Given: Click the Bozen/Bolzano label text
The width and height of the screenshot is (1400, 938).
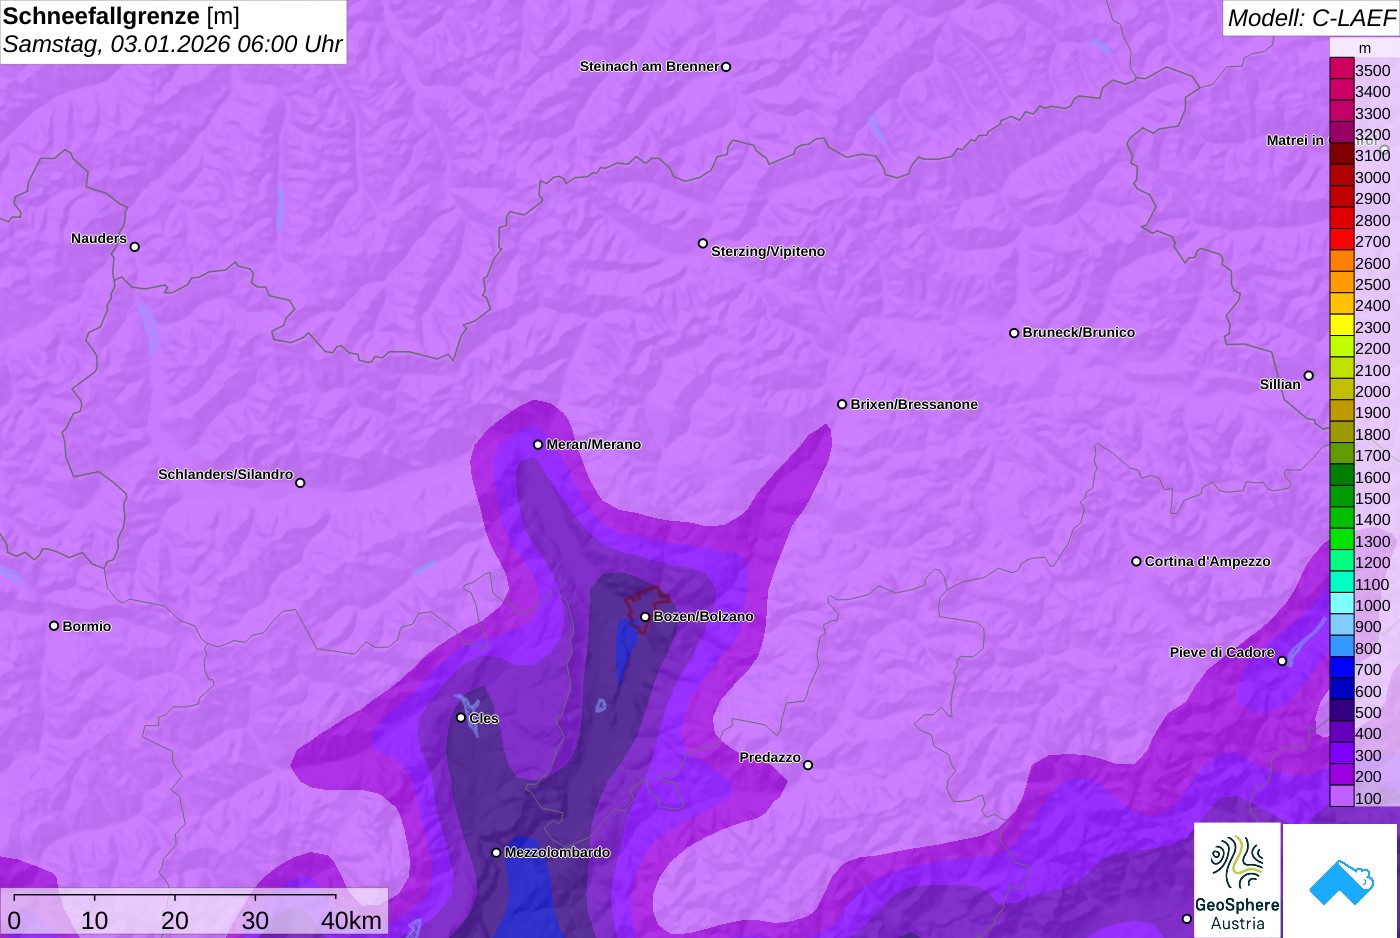Looking at the screenshot, I should click(x=704, y=617).
